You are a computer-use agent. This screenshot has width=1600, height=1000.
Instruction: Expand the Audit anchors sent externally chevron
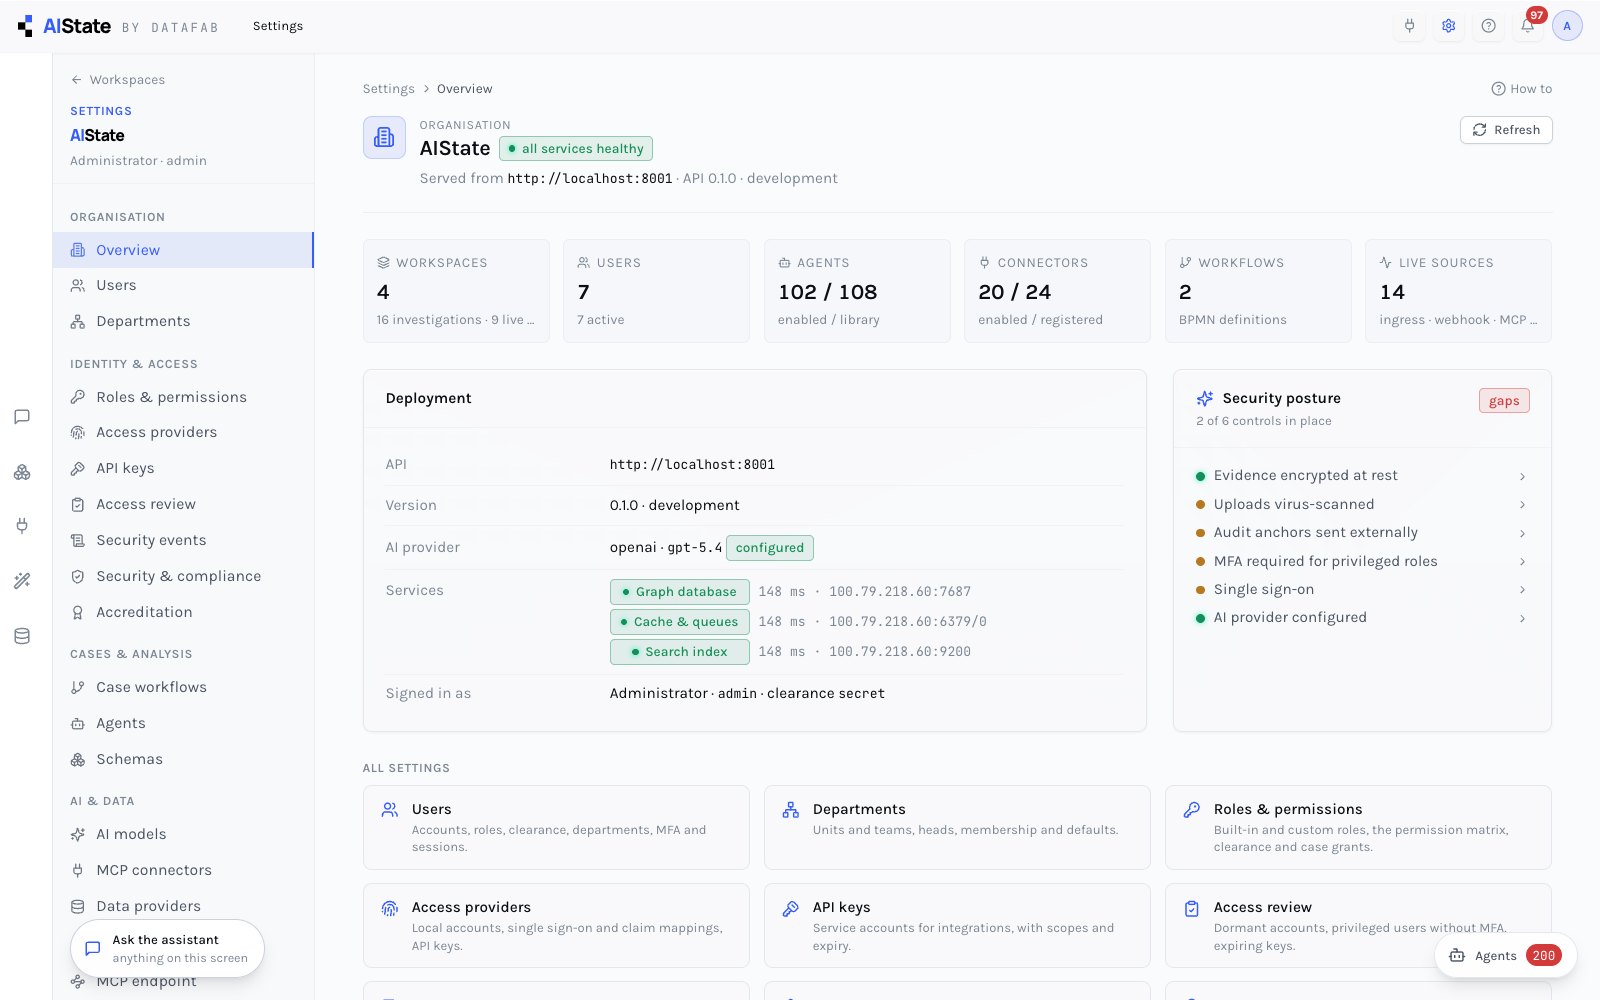(1522, 533)
